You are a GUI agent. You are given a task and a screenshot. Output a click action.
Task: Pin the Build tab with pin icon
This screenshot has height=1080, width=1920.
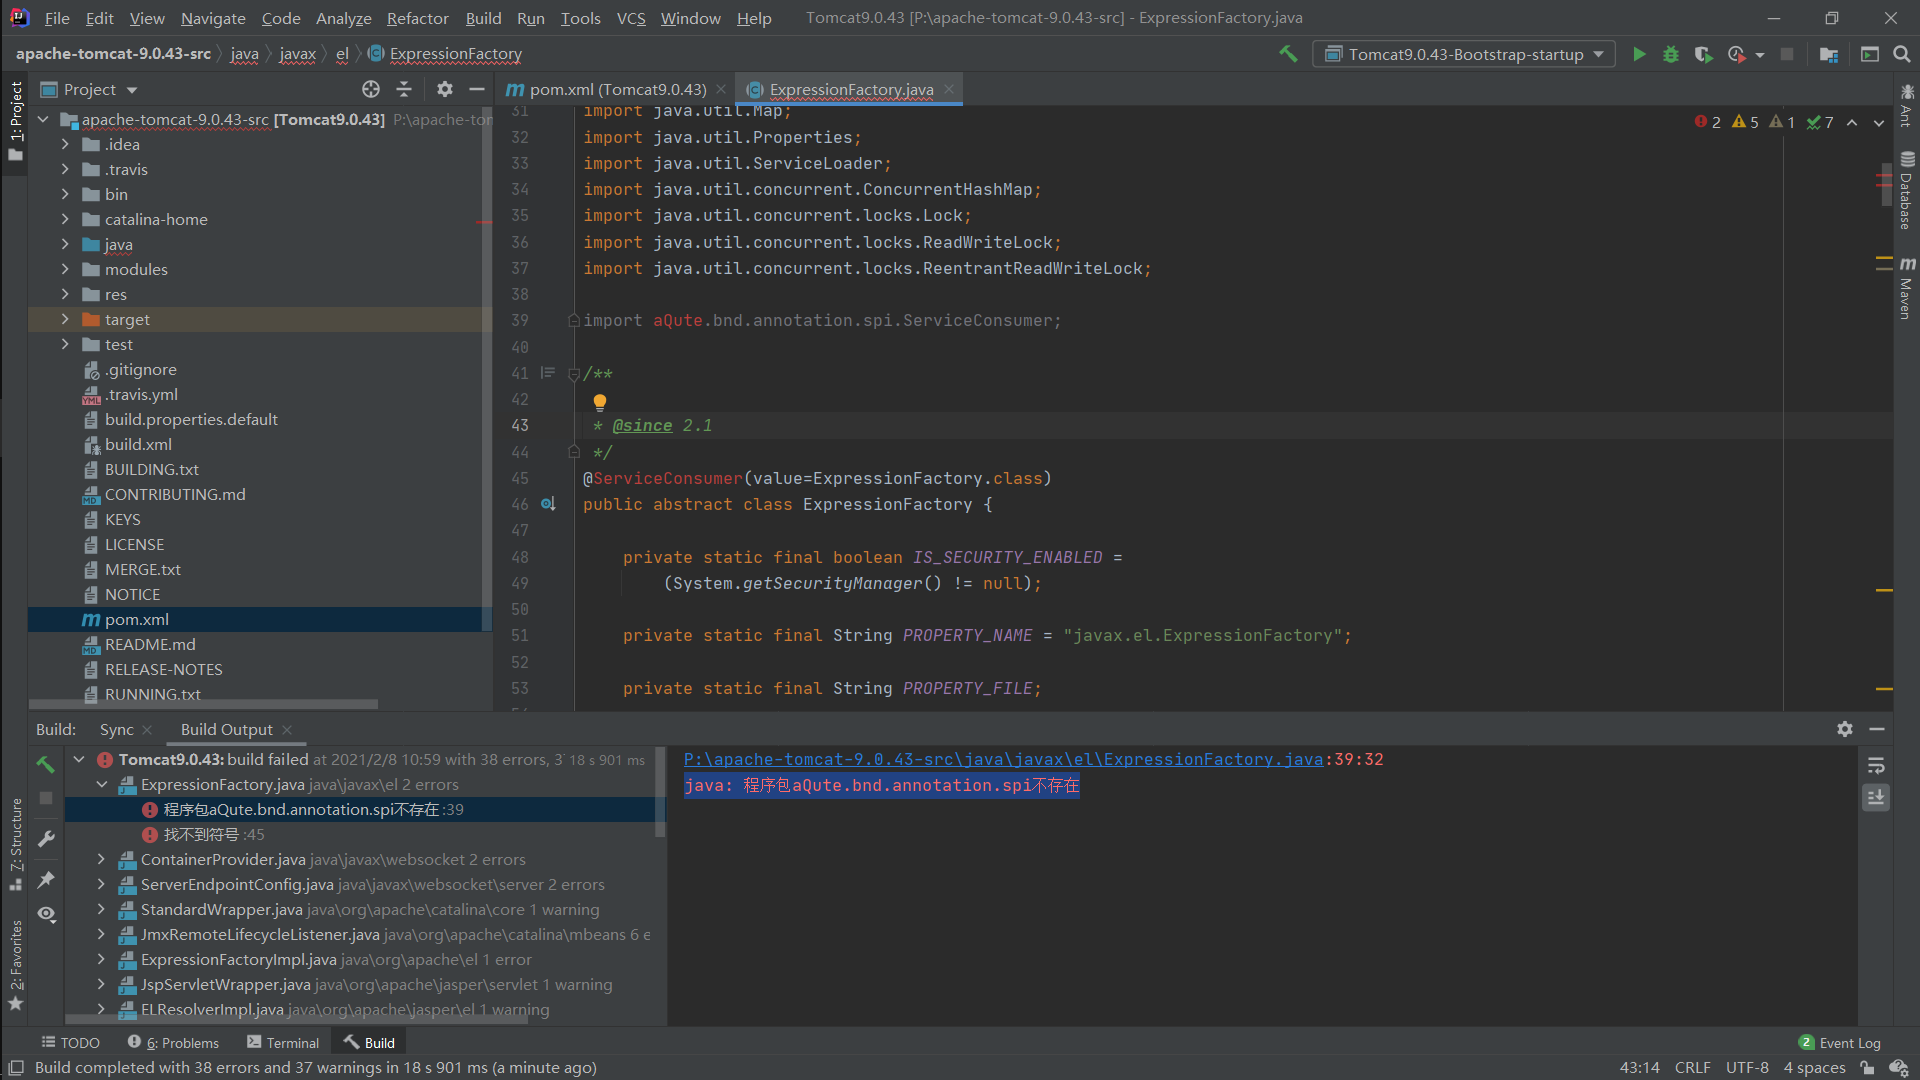click(x=46, y=879)
